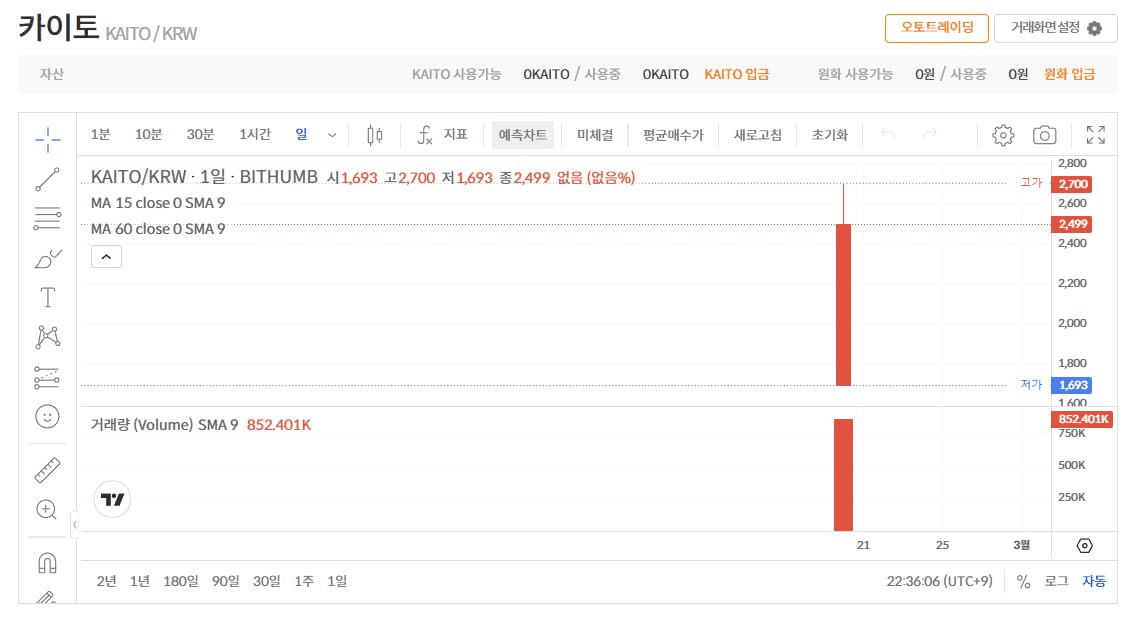The image size is (1135, 617).
Task: Click the TradingView logo
Action: coord(112,499)
